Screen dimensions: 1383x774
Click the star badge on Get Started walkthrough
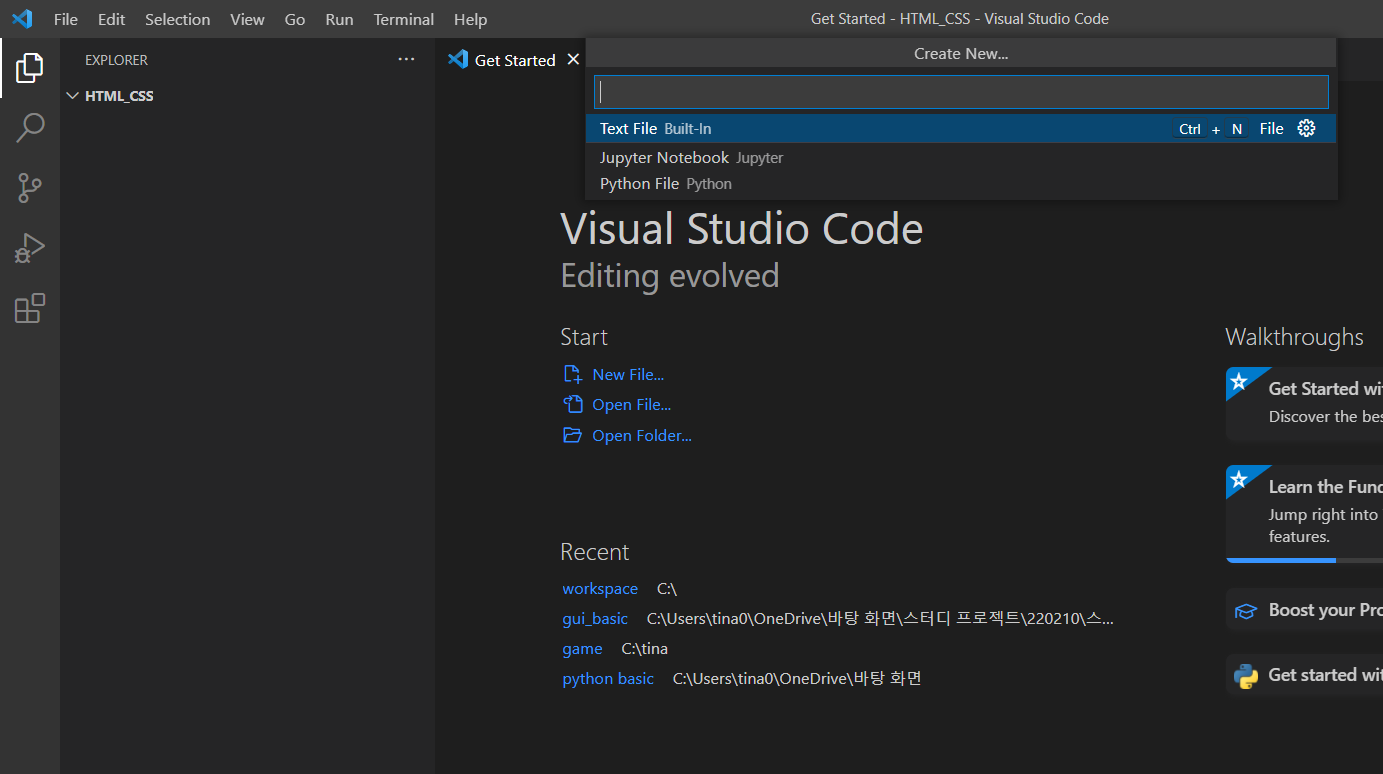(x=1239, y=380)
